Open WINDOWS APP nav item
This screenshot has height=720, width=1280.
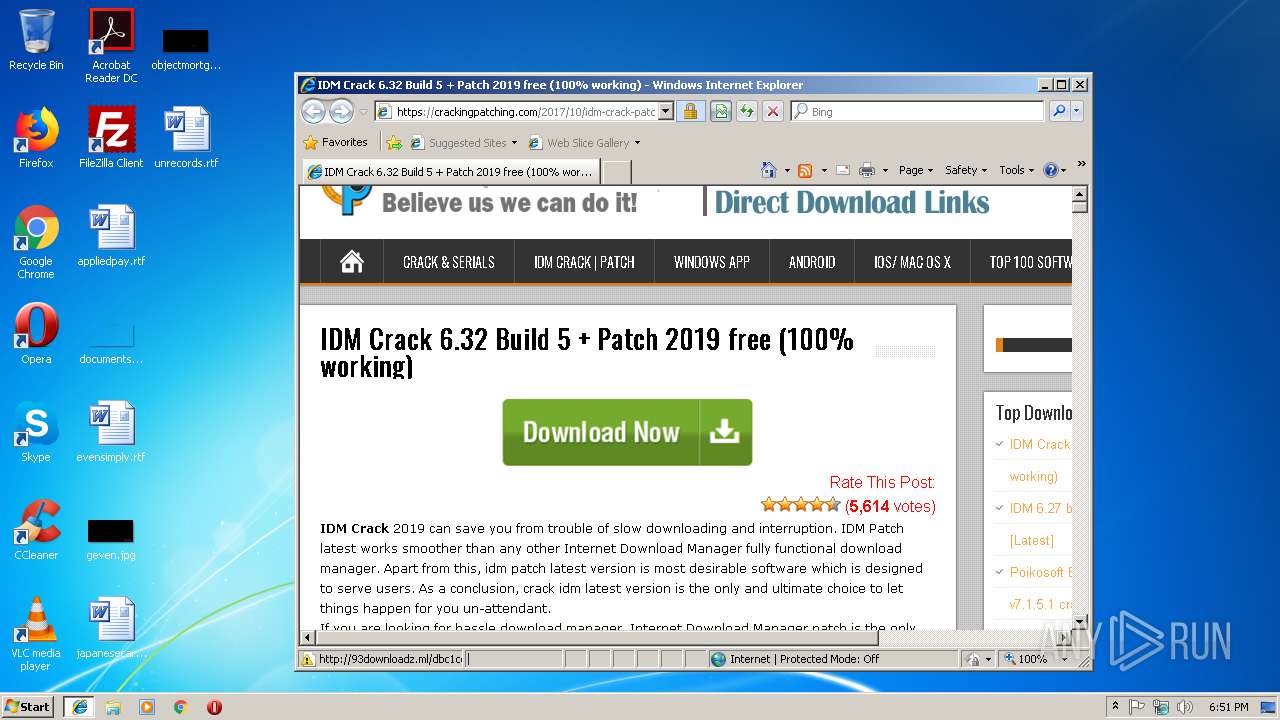[x=712, y=262]
